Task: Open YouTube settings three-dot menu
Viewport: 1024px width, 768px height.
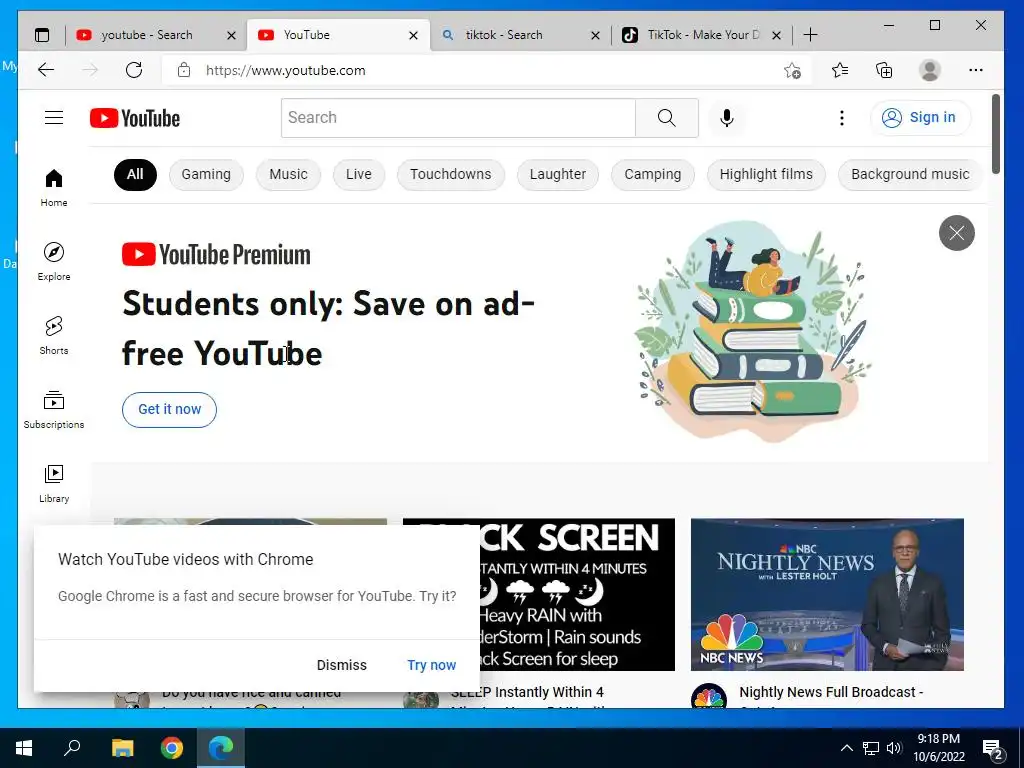Action: [x=841, y=118]
